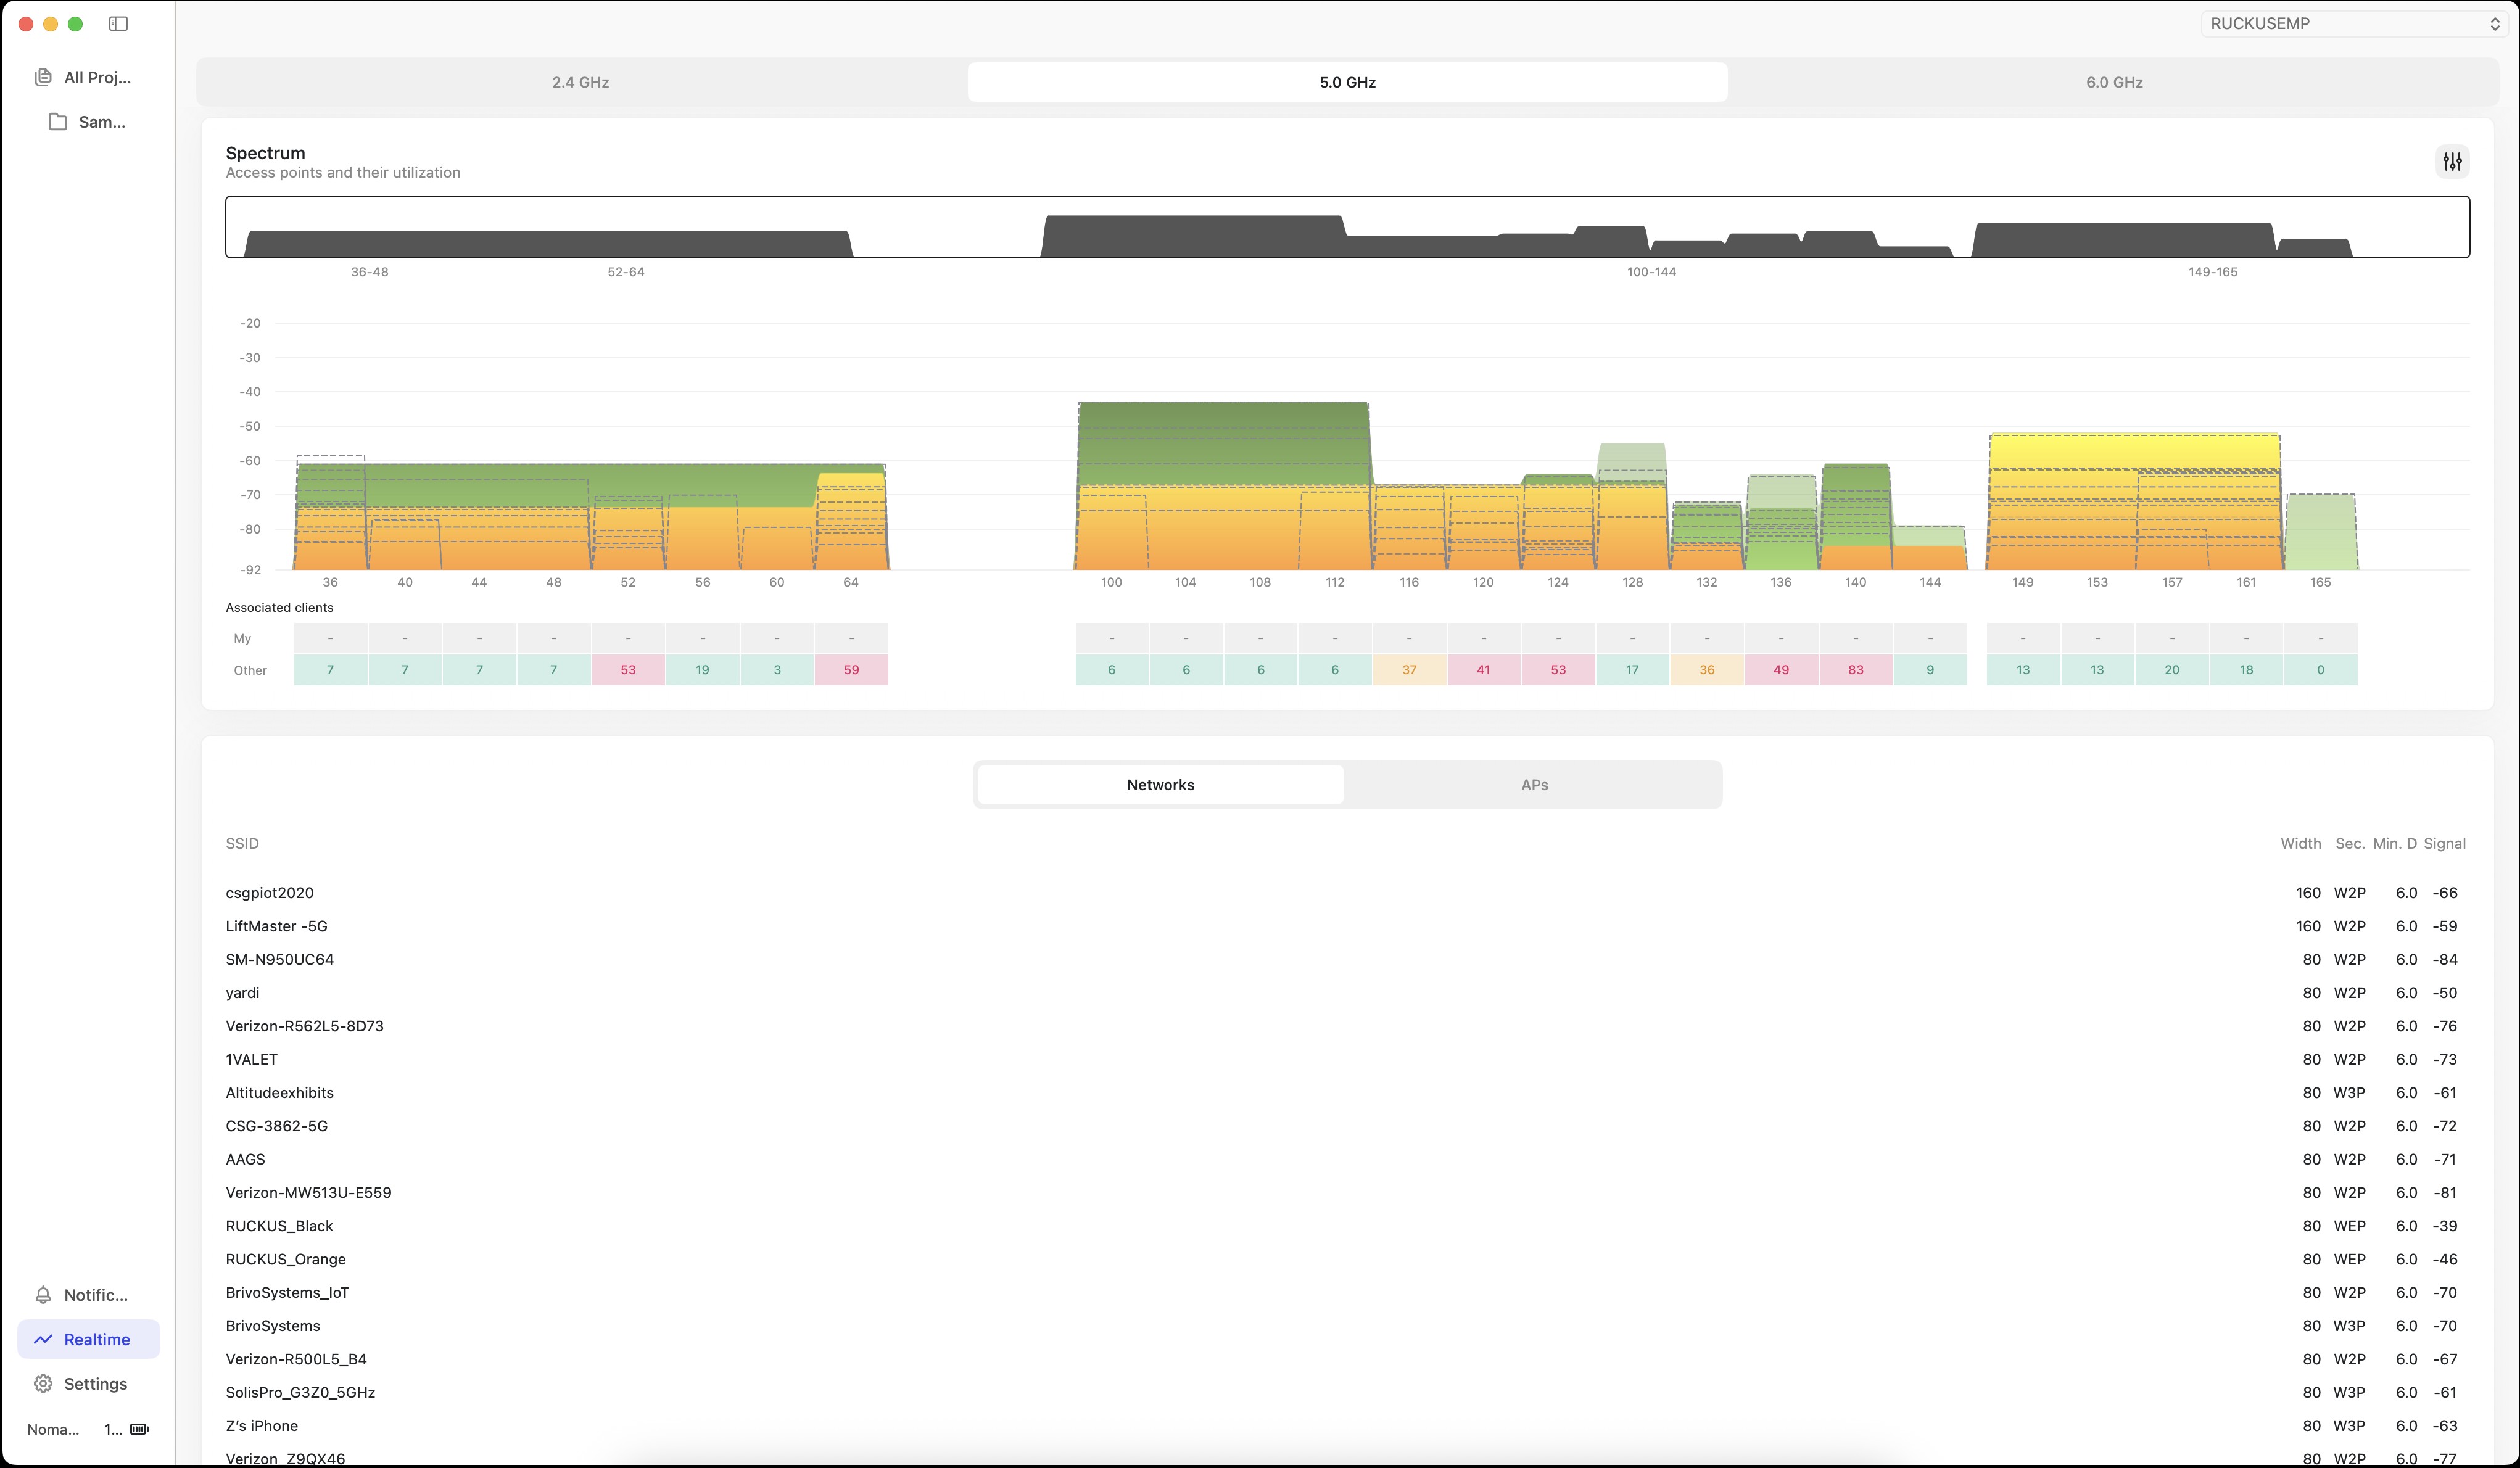Open Settings gear icon in sidebar
This screenshot has height=1468, width=2520.
[43, 1384]
